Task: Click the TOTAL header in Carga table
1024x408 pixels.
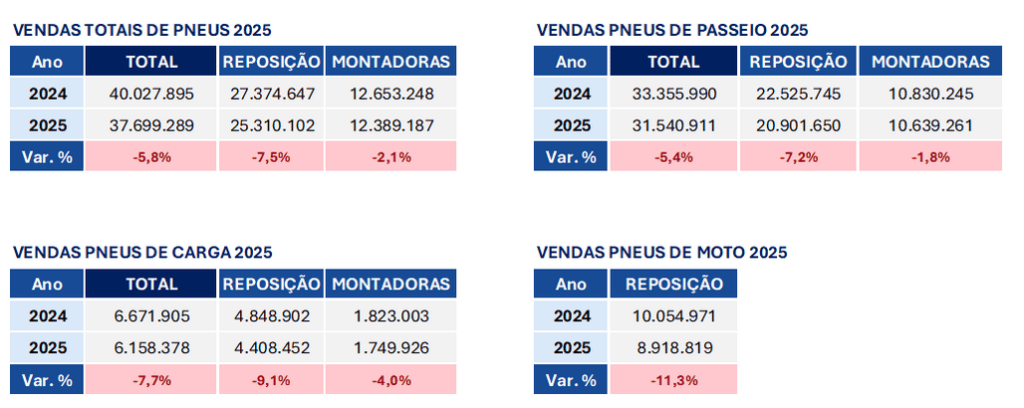Action: click(151, 284)
